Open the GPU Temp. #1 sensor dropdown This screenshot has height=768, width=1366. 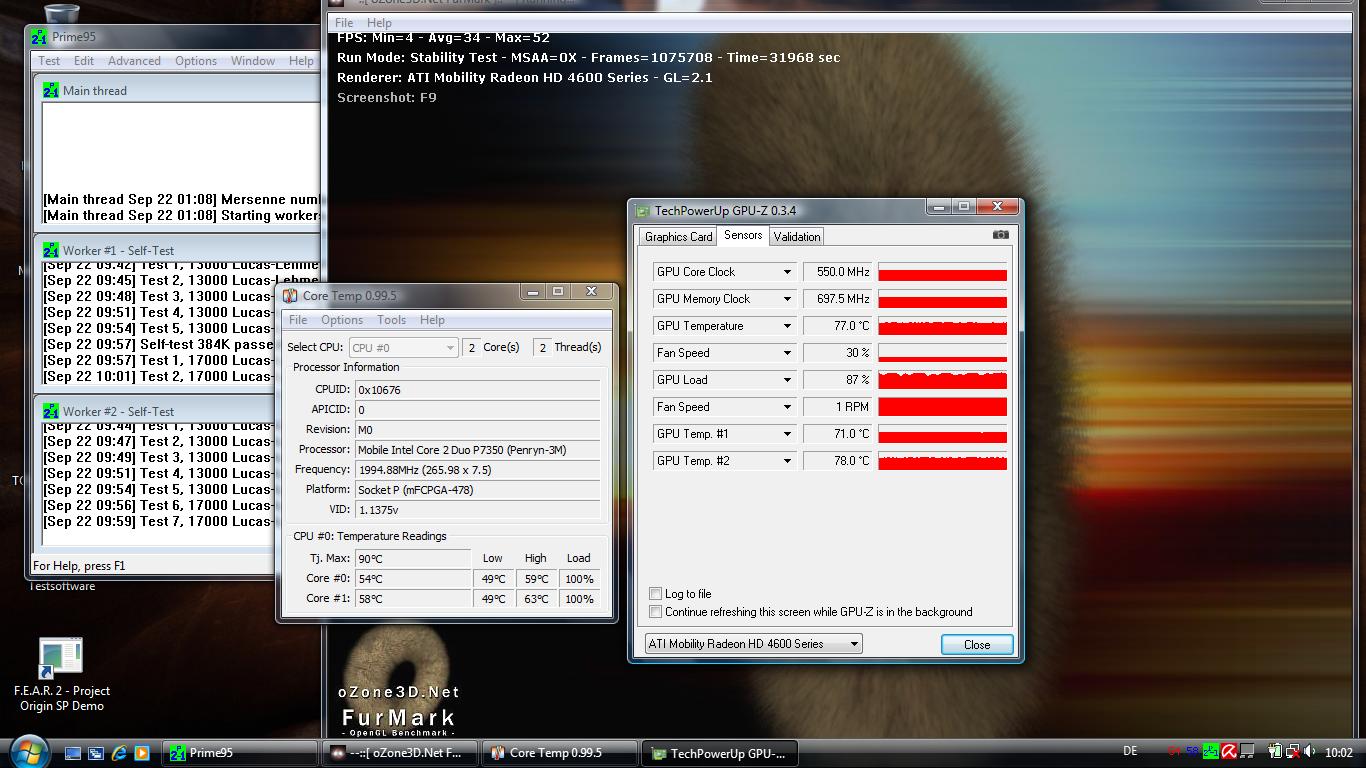point(787,434)
